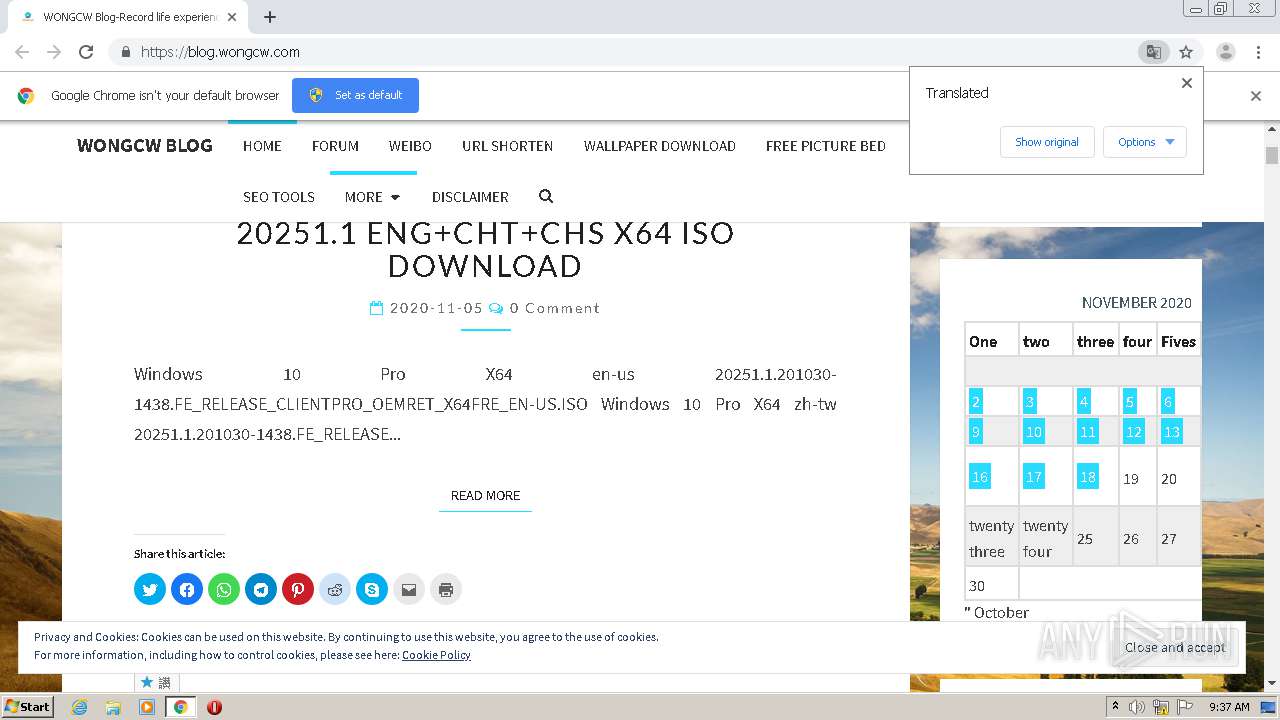The width and height of the screenshot is (1280, 720).
Task: Bookmark this page with the star icon
Action: [1186, 52]
